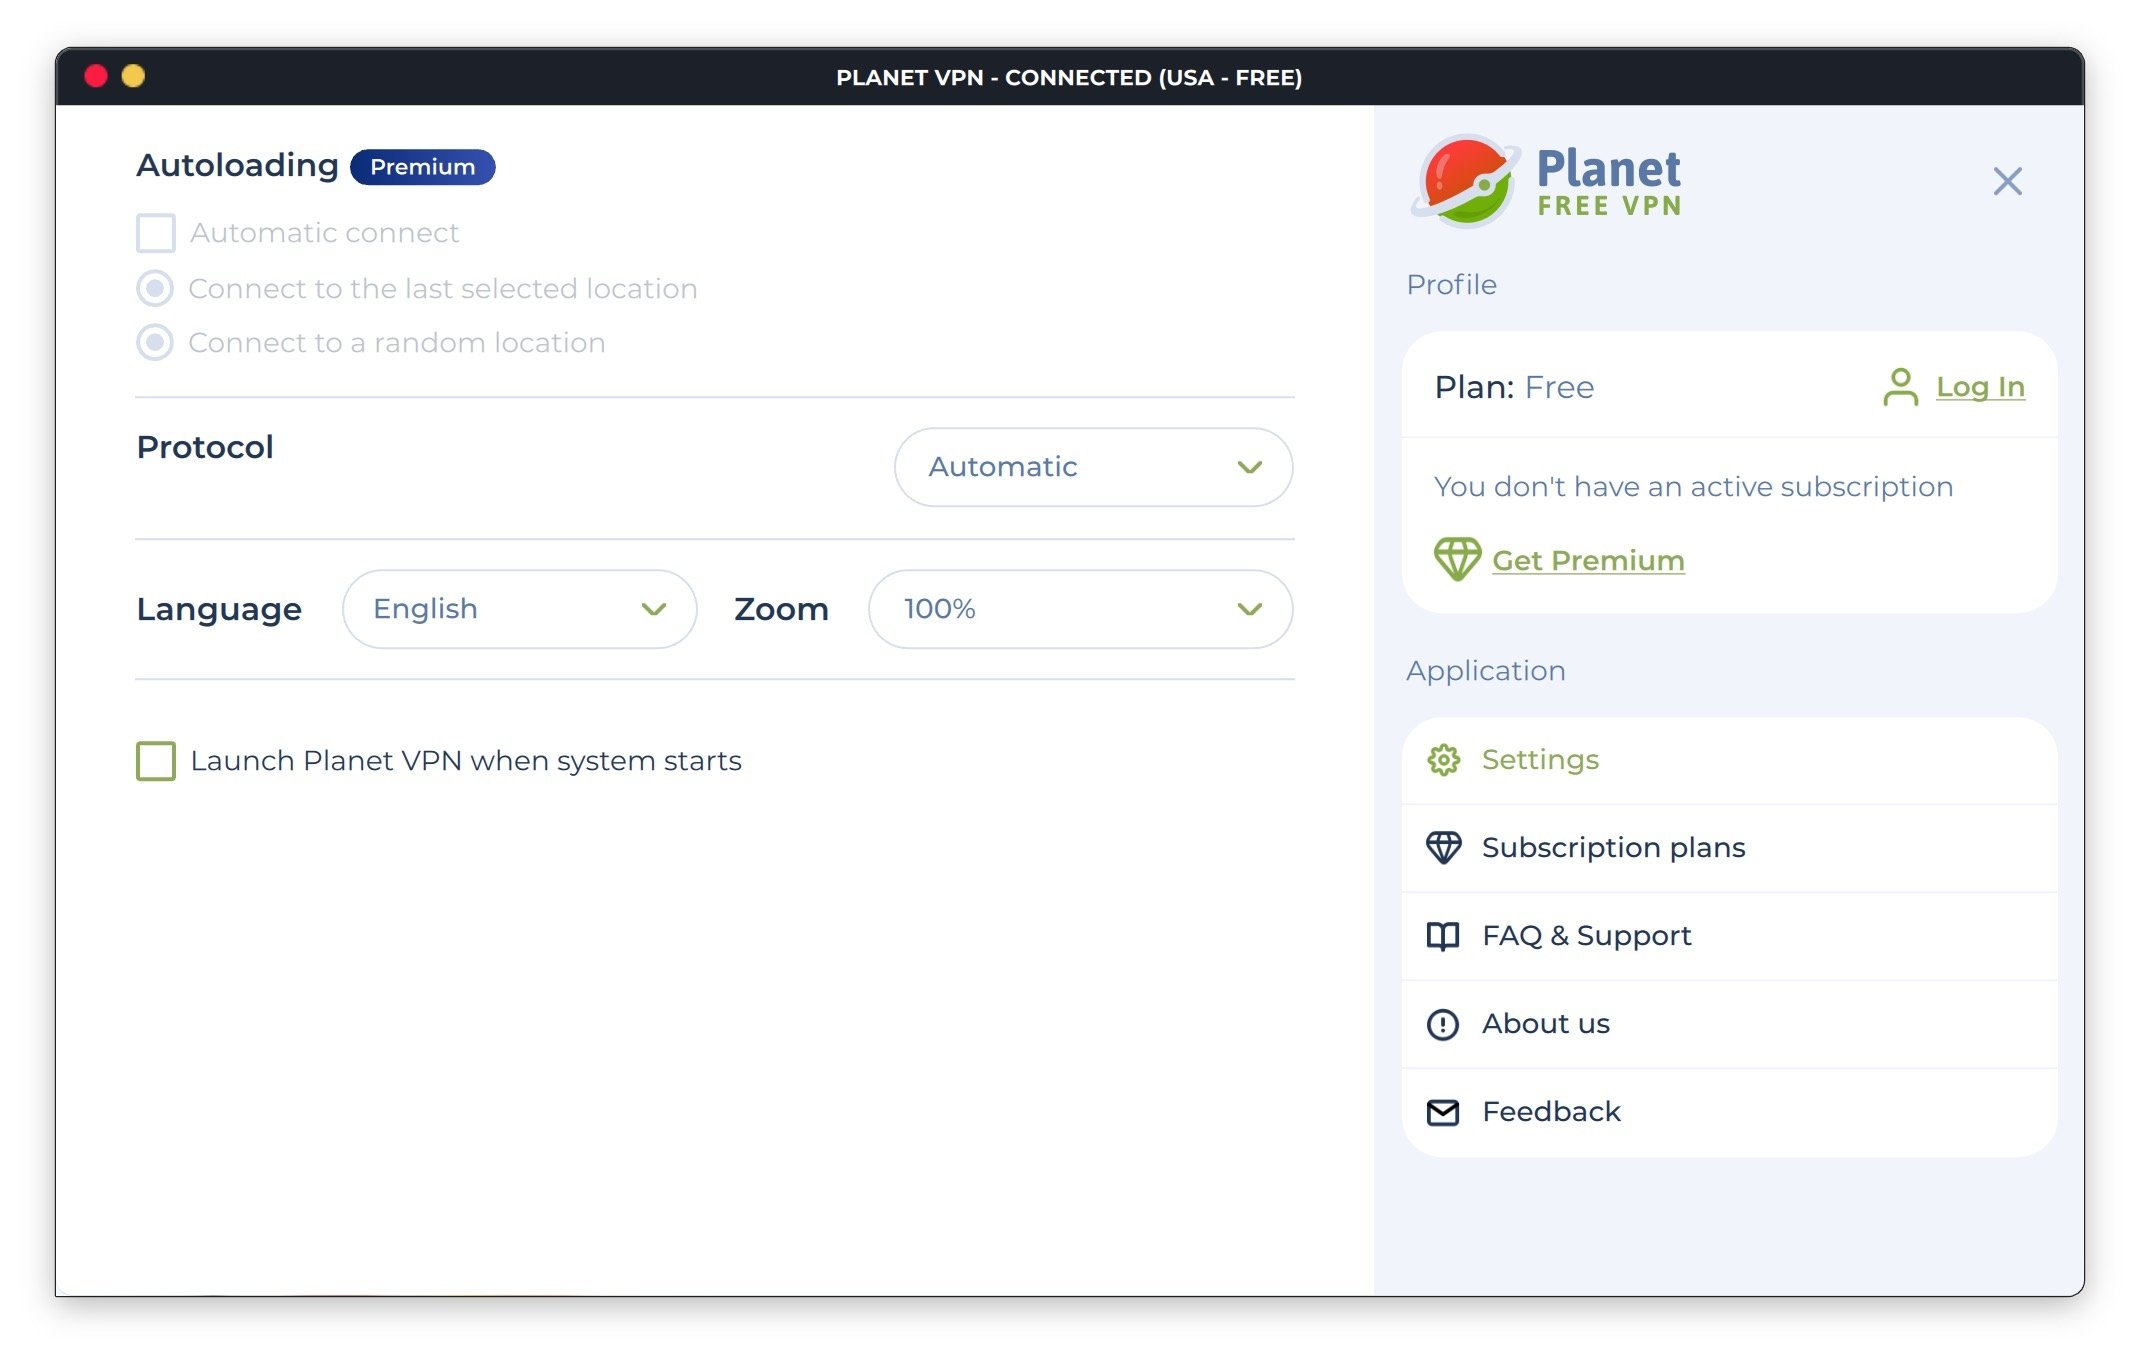This screenshot has width=2140, height=1360.
Task: Select Connect to a random location
Action: (155, 343)
